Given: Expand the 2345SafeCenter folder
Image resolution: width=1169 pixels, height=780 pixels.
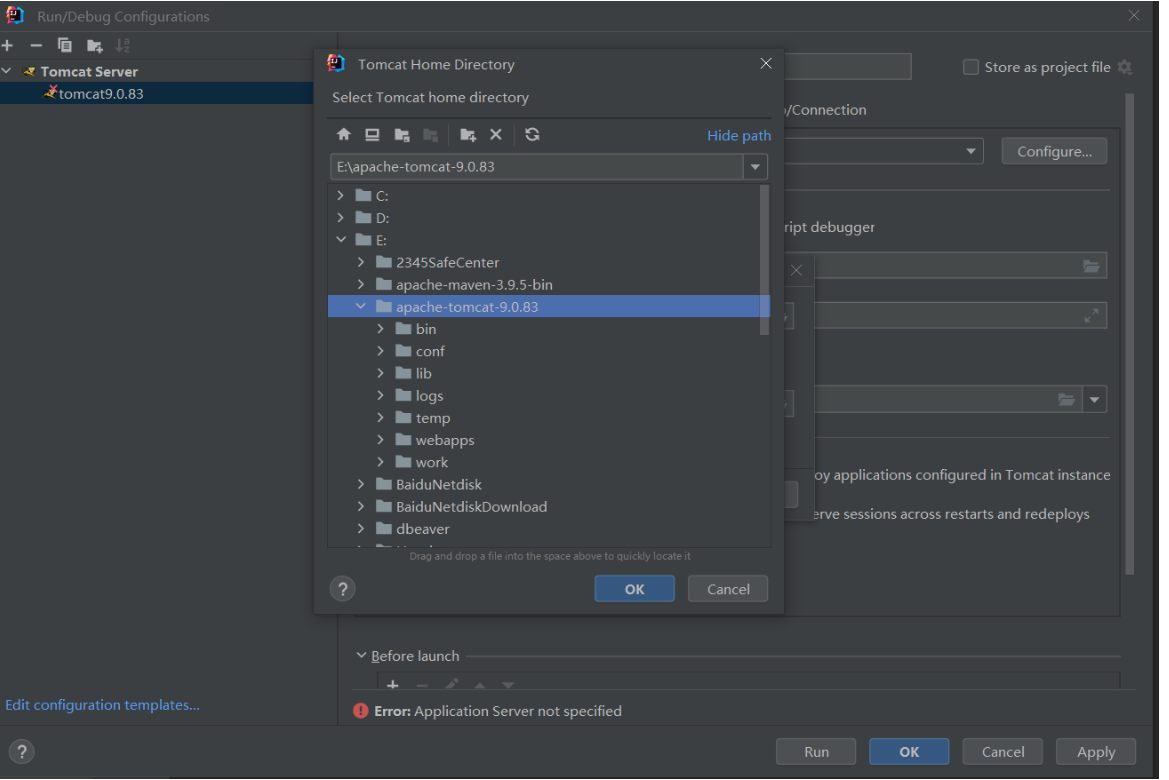Looking at the screenshot, I should 361,262.
